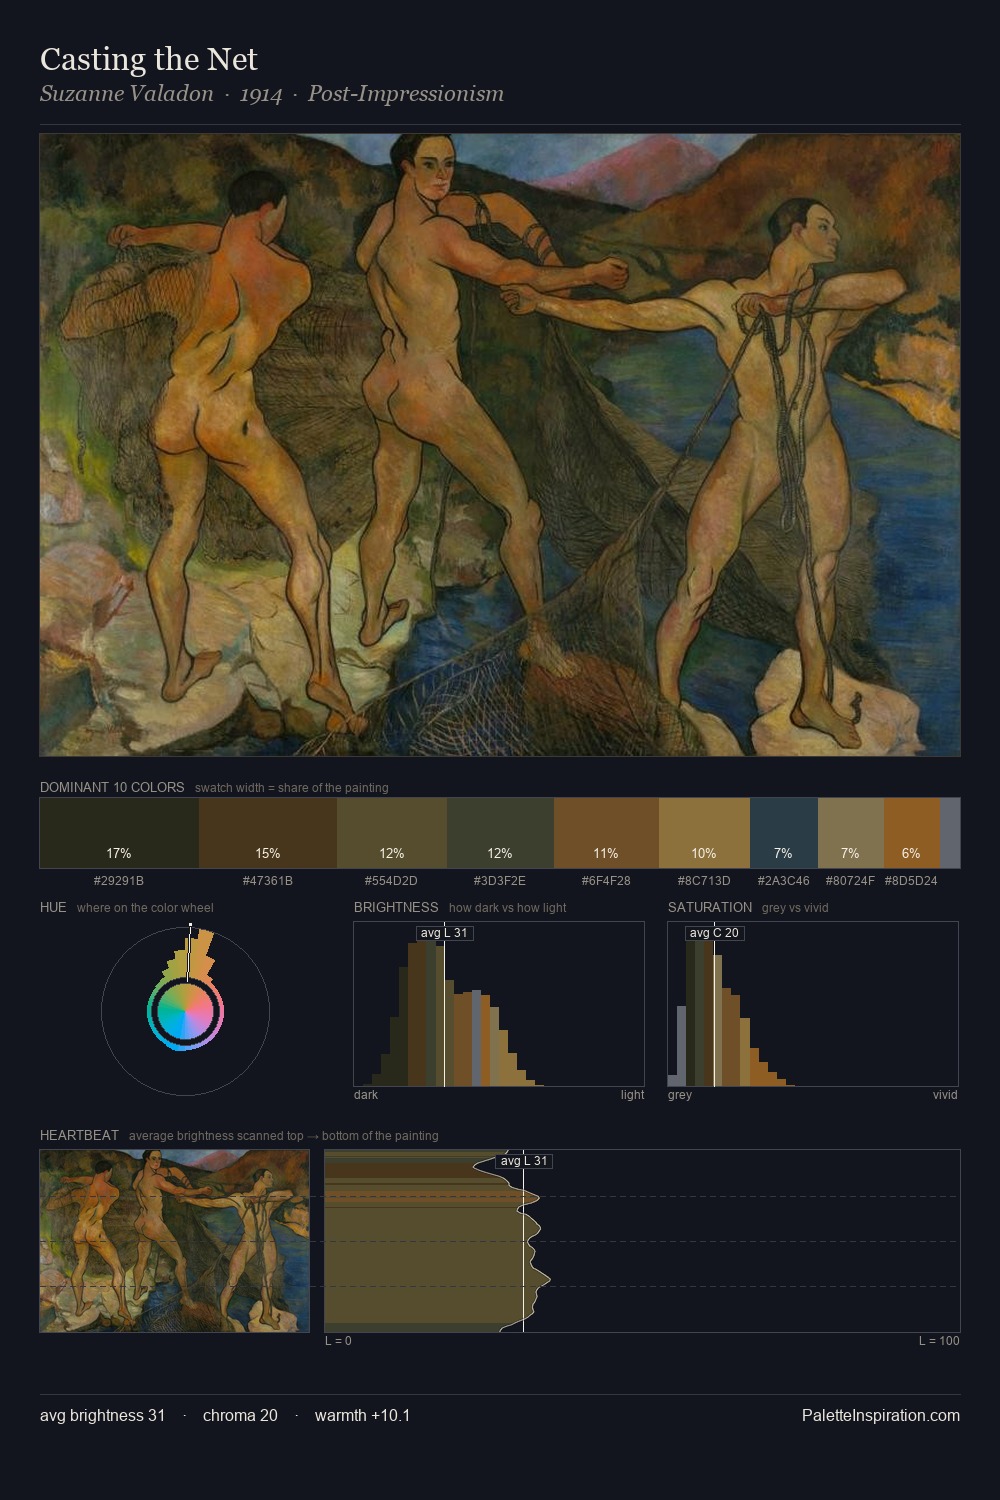The image size is (1000, 1500).
Task: Visit the PaletteInspiration.com link
Action: (881, 1415)
